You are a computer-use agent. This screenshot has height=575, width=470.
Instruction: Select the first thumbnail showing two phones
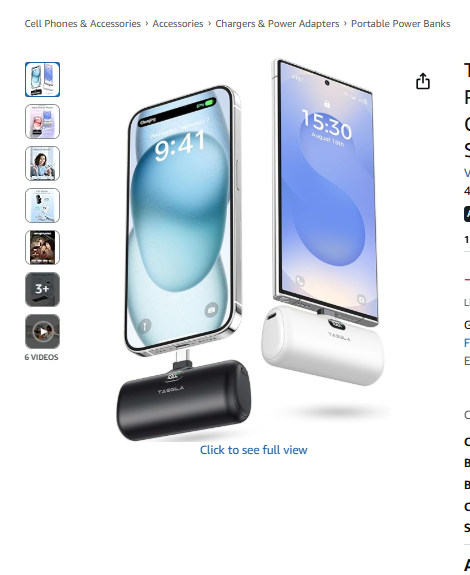[43, 80]
